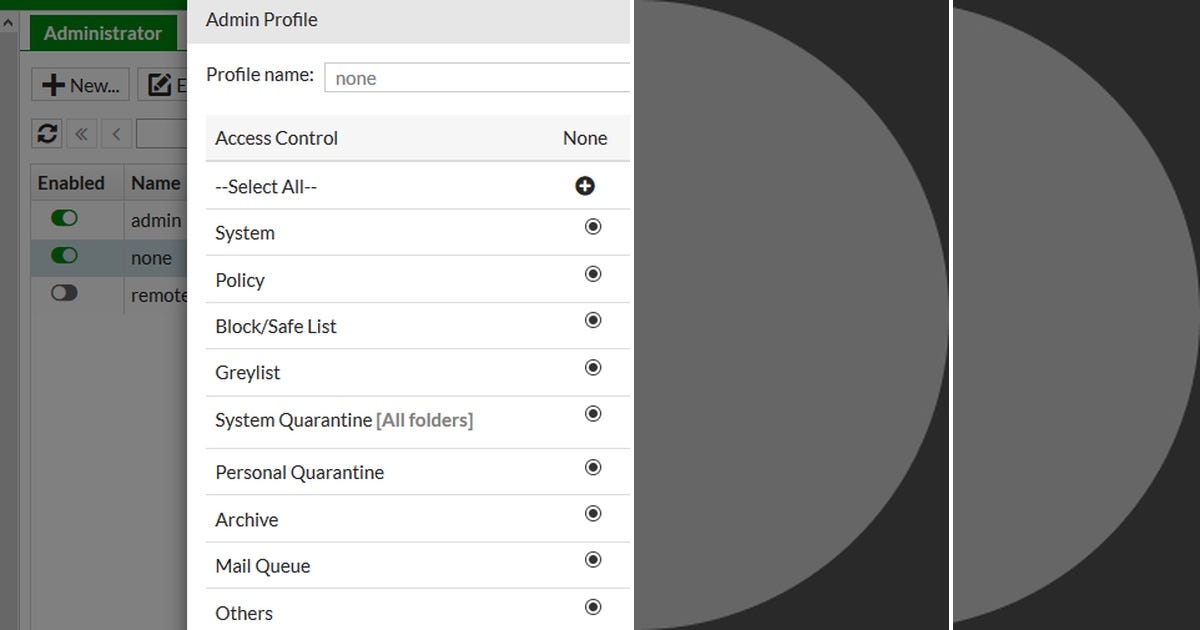Screen dimensions: 1200x630
Task: Select None access for Greylist
Action: [593, 367]
